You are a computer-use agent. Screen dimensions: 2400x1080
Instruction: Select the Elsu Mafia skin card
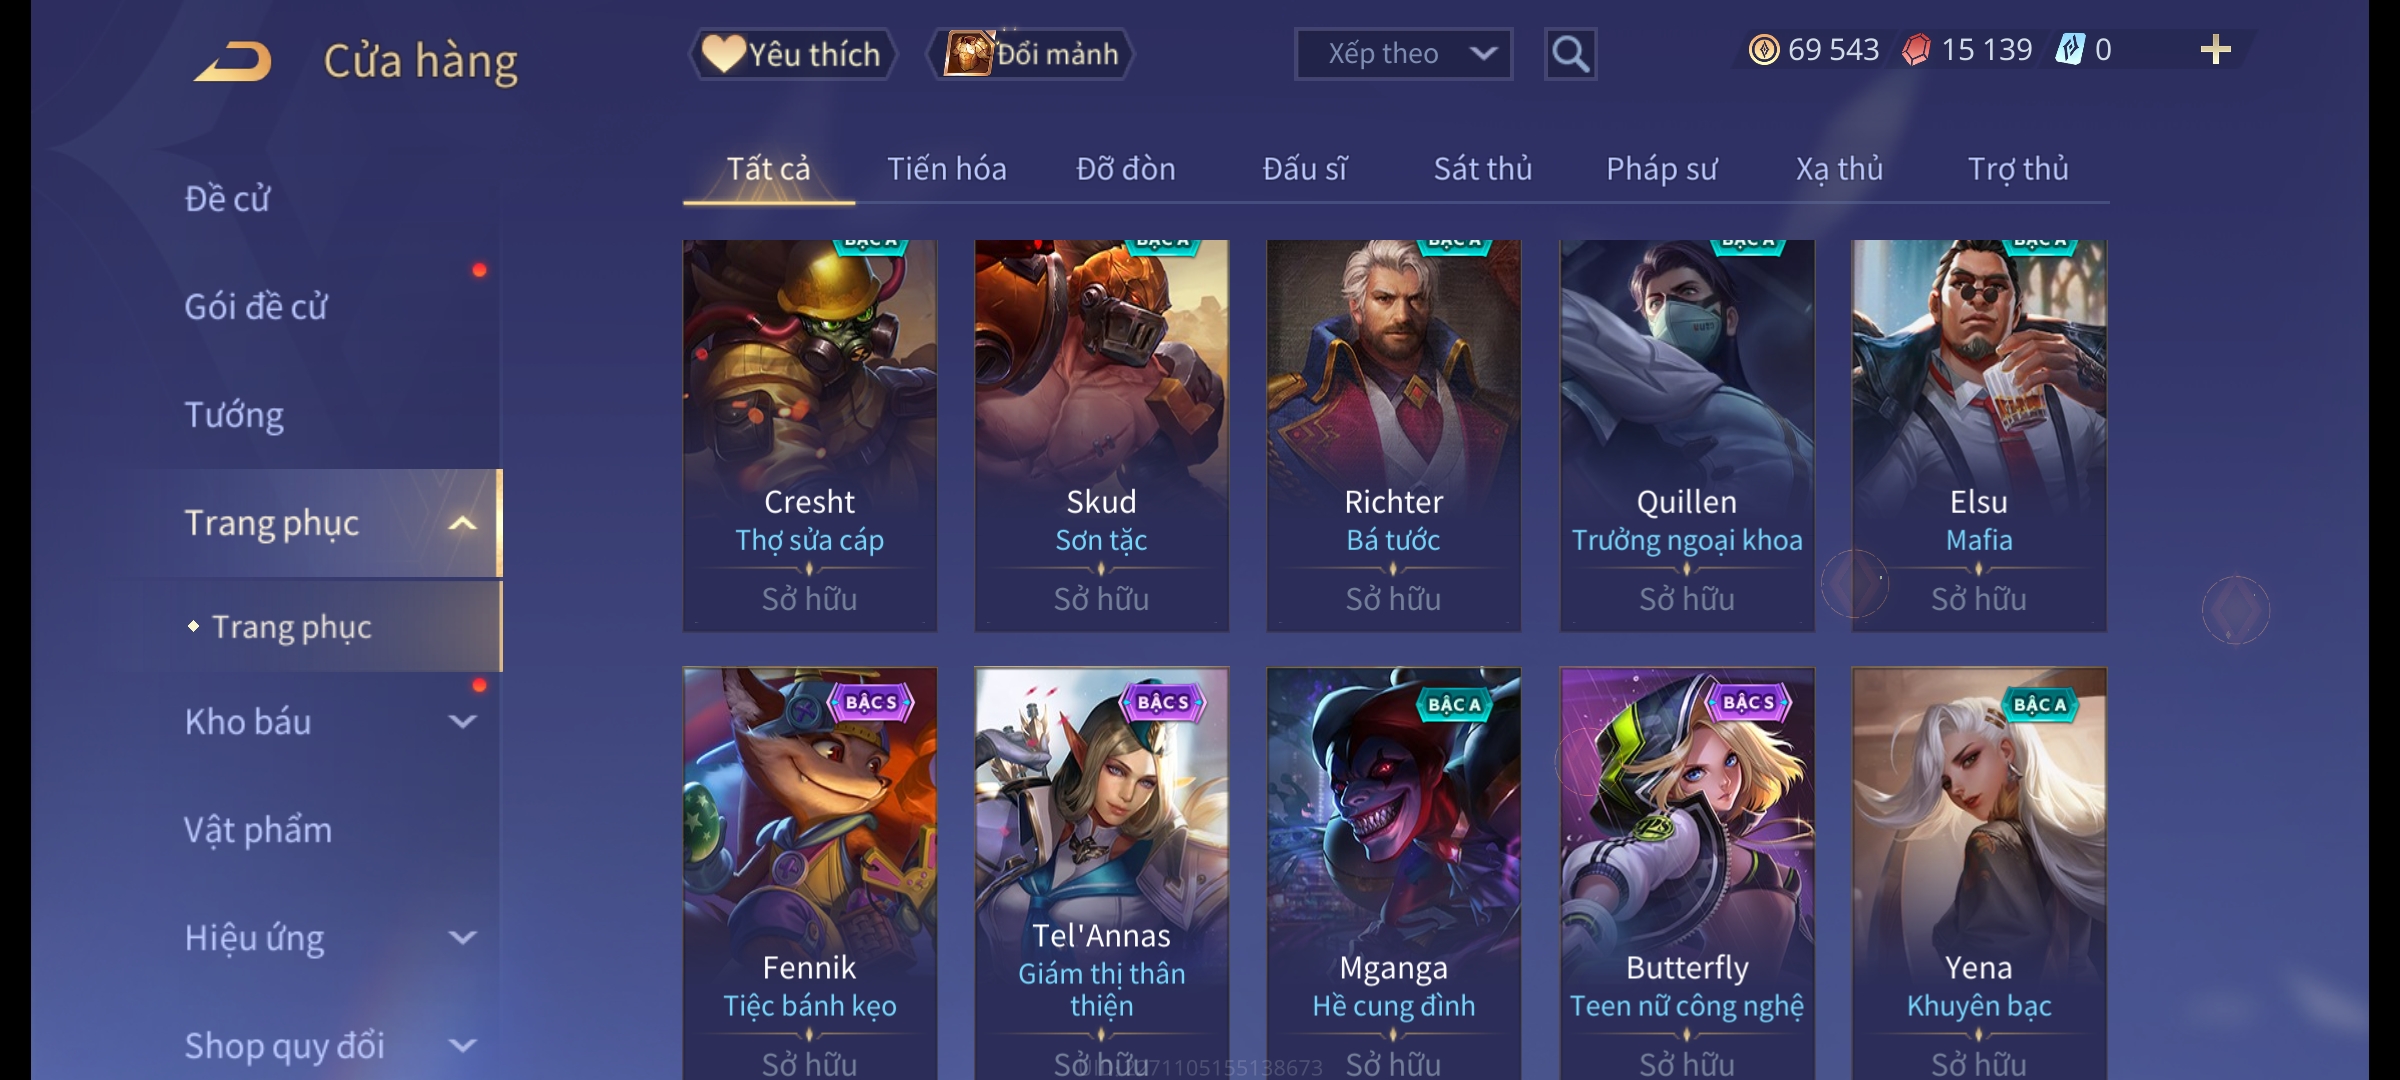coord(1979,435)
